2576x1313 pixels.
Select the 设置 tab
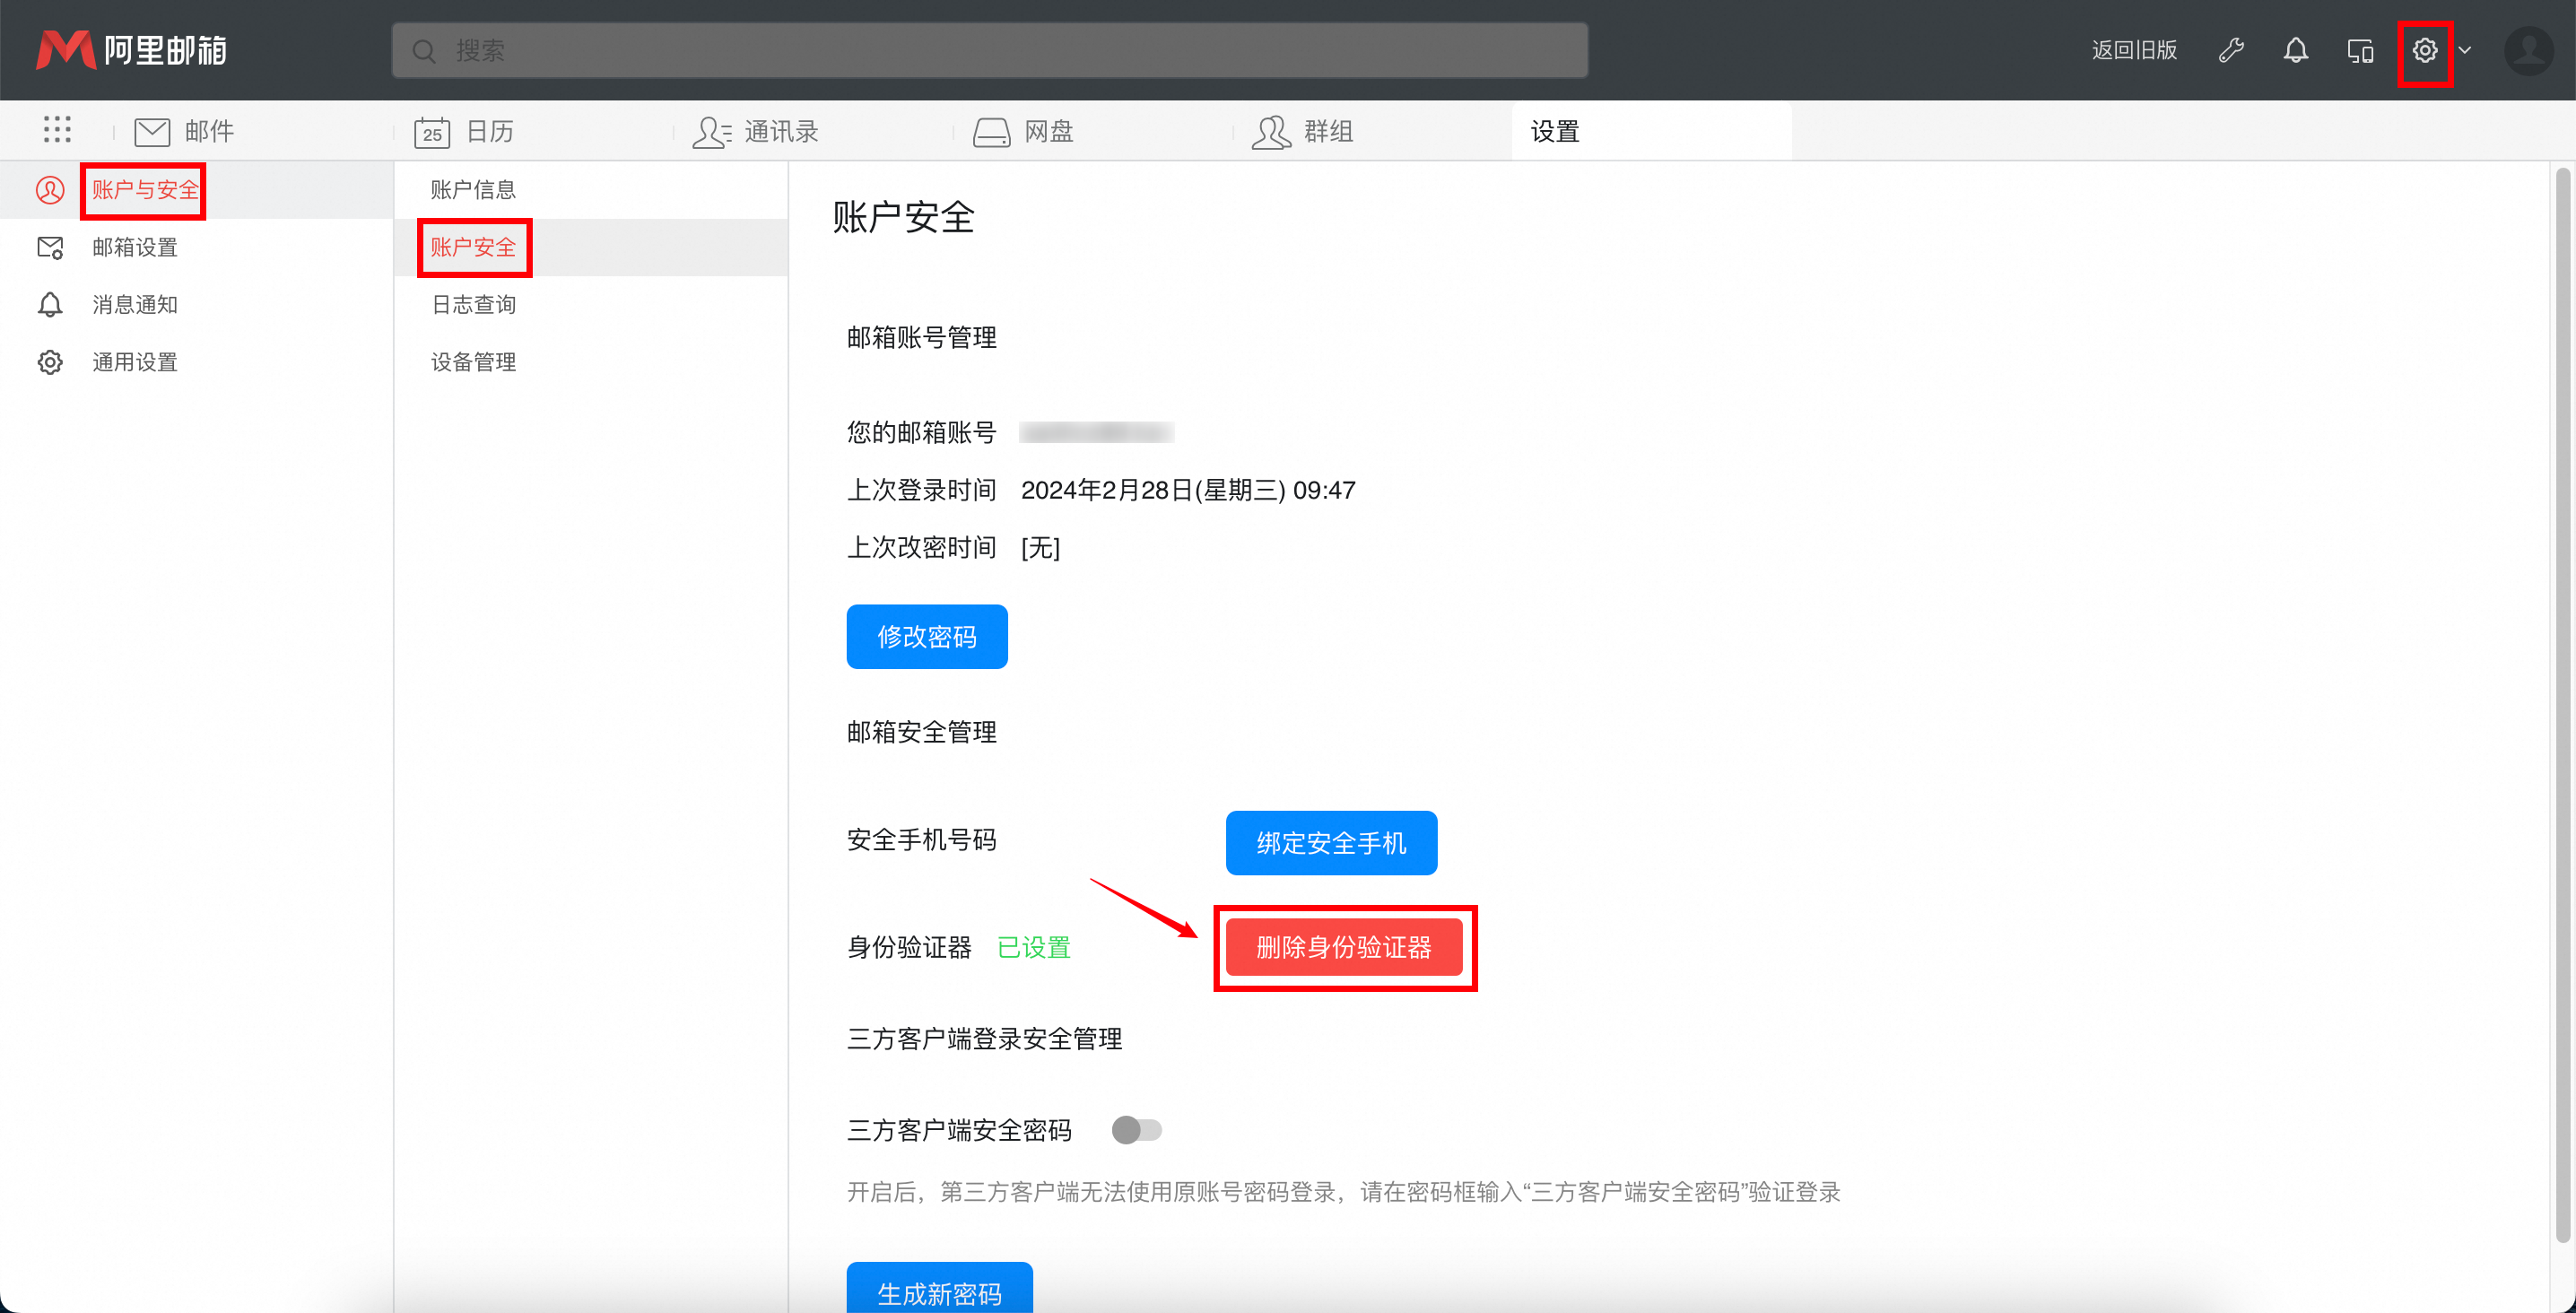(x=1652, y=131)
